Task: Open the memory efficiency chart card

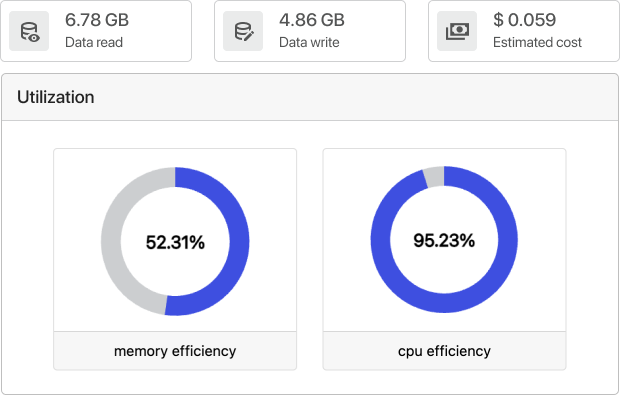Action: (x=175, y=259)
